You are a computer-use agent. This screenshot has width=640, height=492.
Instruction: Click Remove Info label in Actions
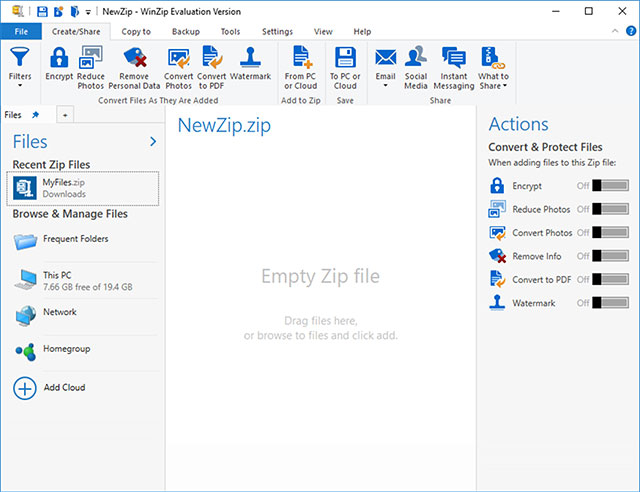(537, 256)
